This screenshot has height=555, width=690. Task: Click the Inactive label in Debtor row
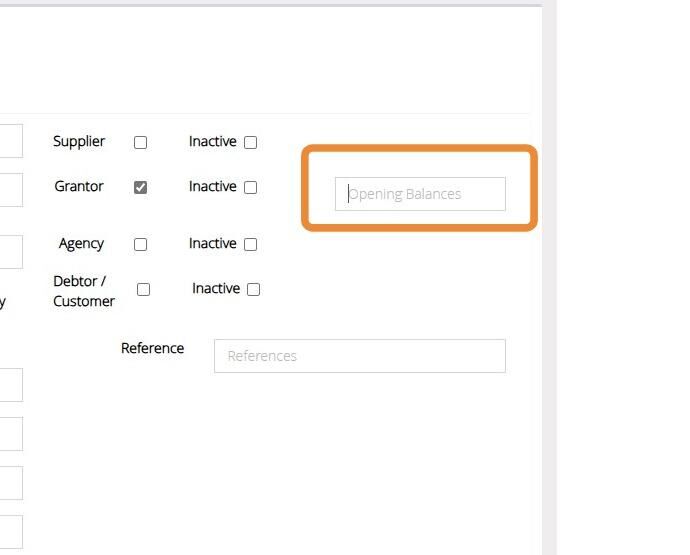pyautogui.click(x=216, y=288)
